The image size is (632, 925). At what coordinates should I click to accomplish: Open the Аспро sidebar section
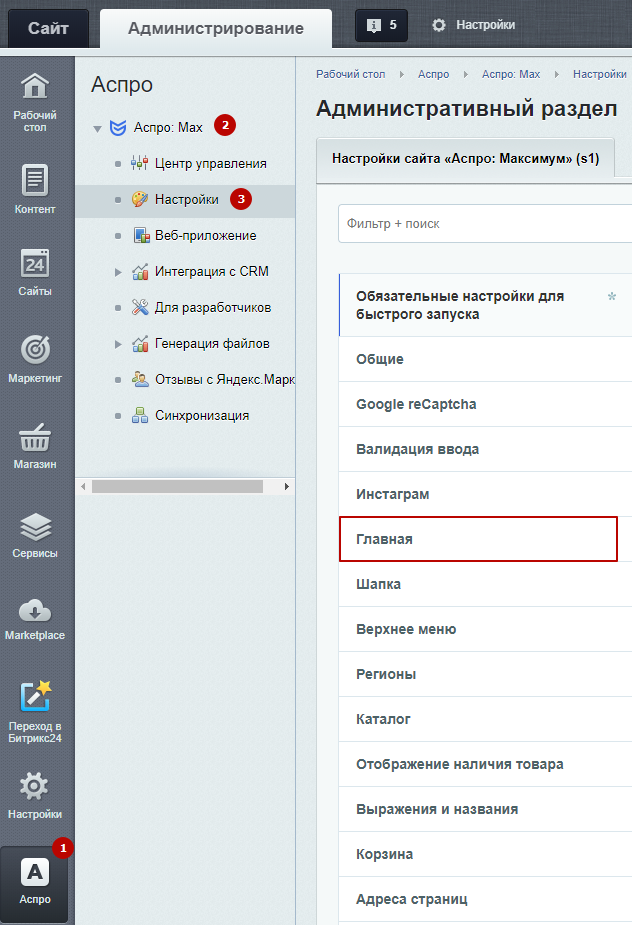[35, 883]
